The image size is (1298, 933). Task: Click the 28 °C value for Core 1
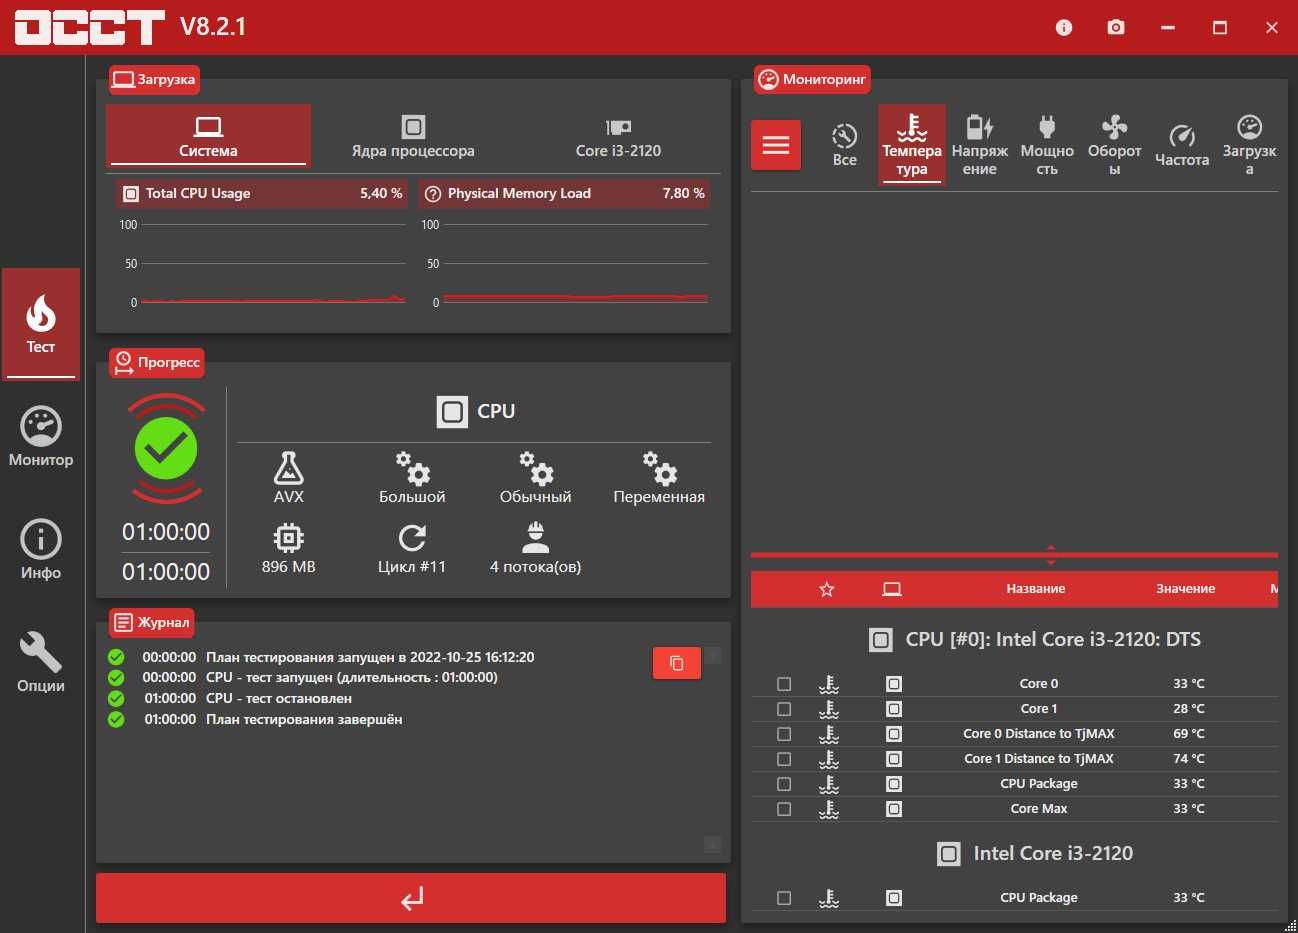coord(1188,709)
